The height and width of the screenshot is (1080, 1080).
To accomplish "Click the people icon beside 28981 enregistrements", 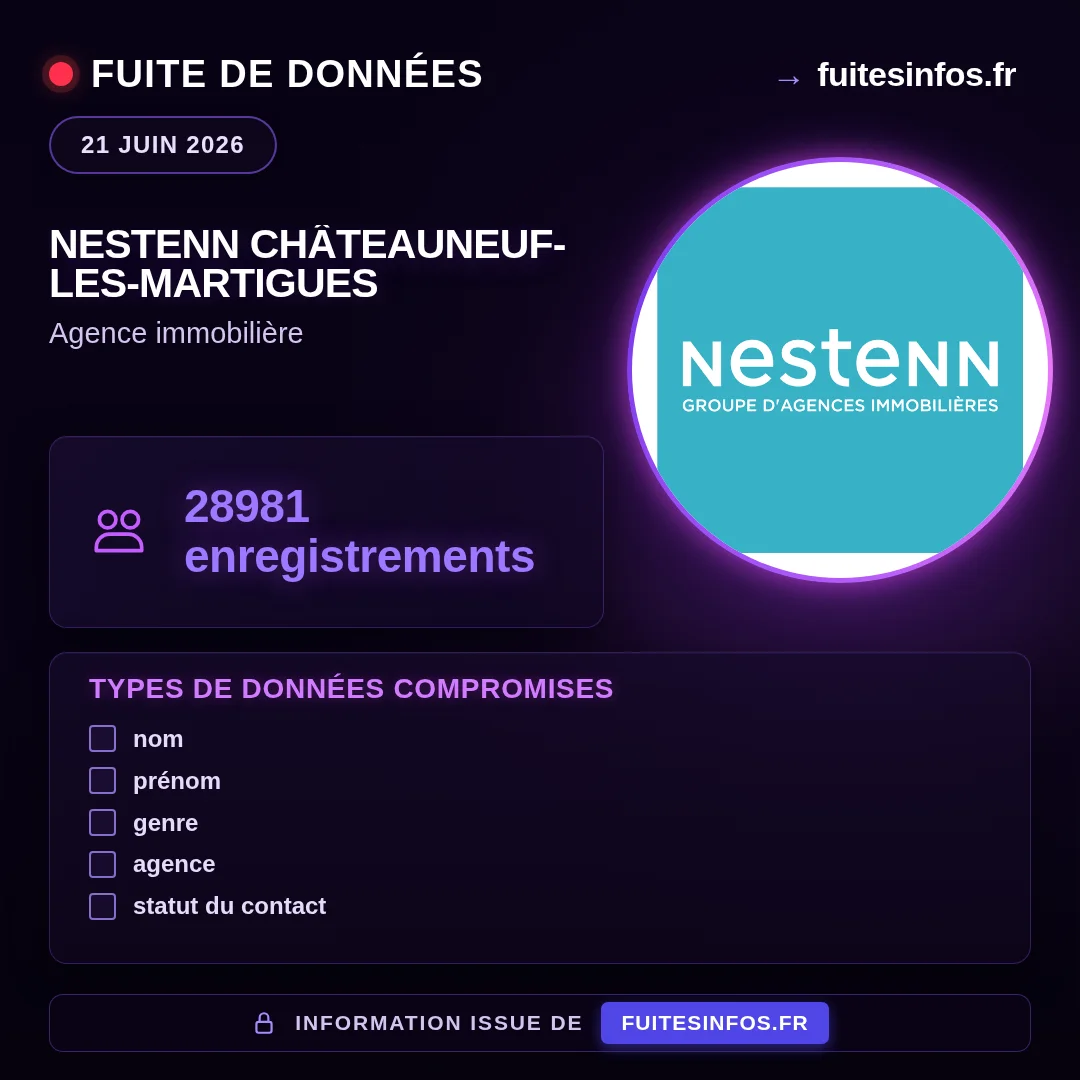I will pyautogui.click(x=119, y=531).
